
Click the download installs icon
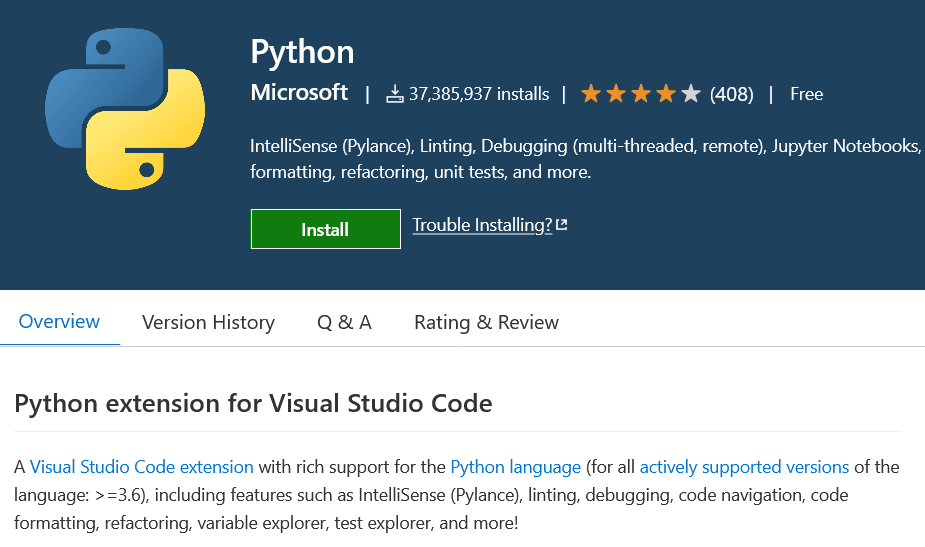pyautogui.click(x=395, y=94)
